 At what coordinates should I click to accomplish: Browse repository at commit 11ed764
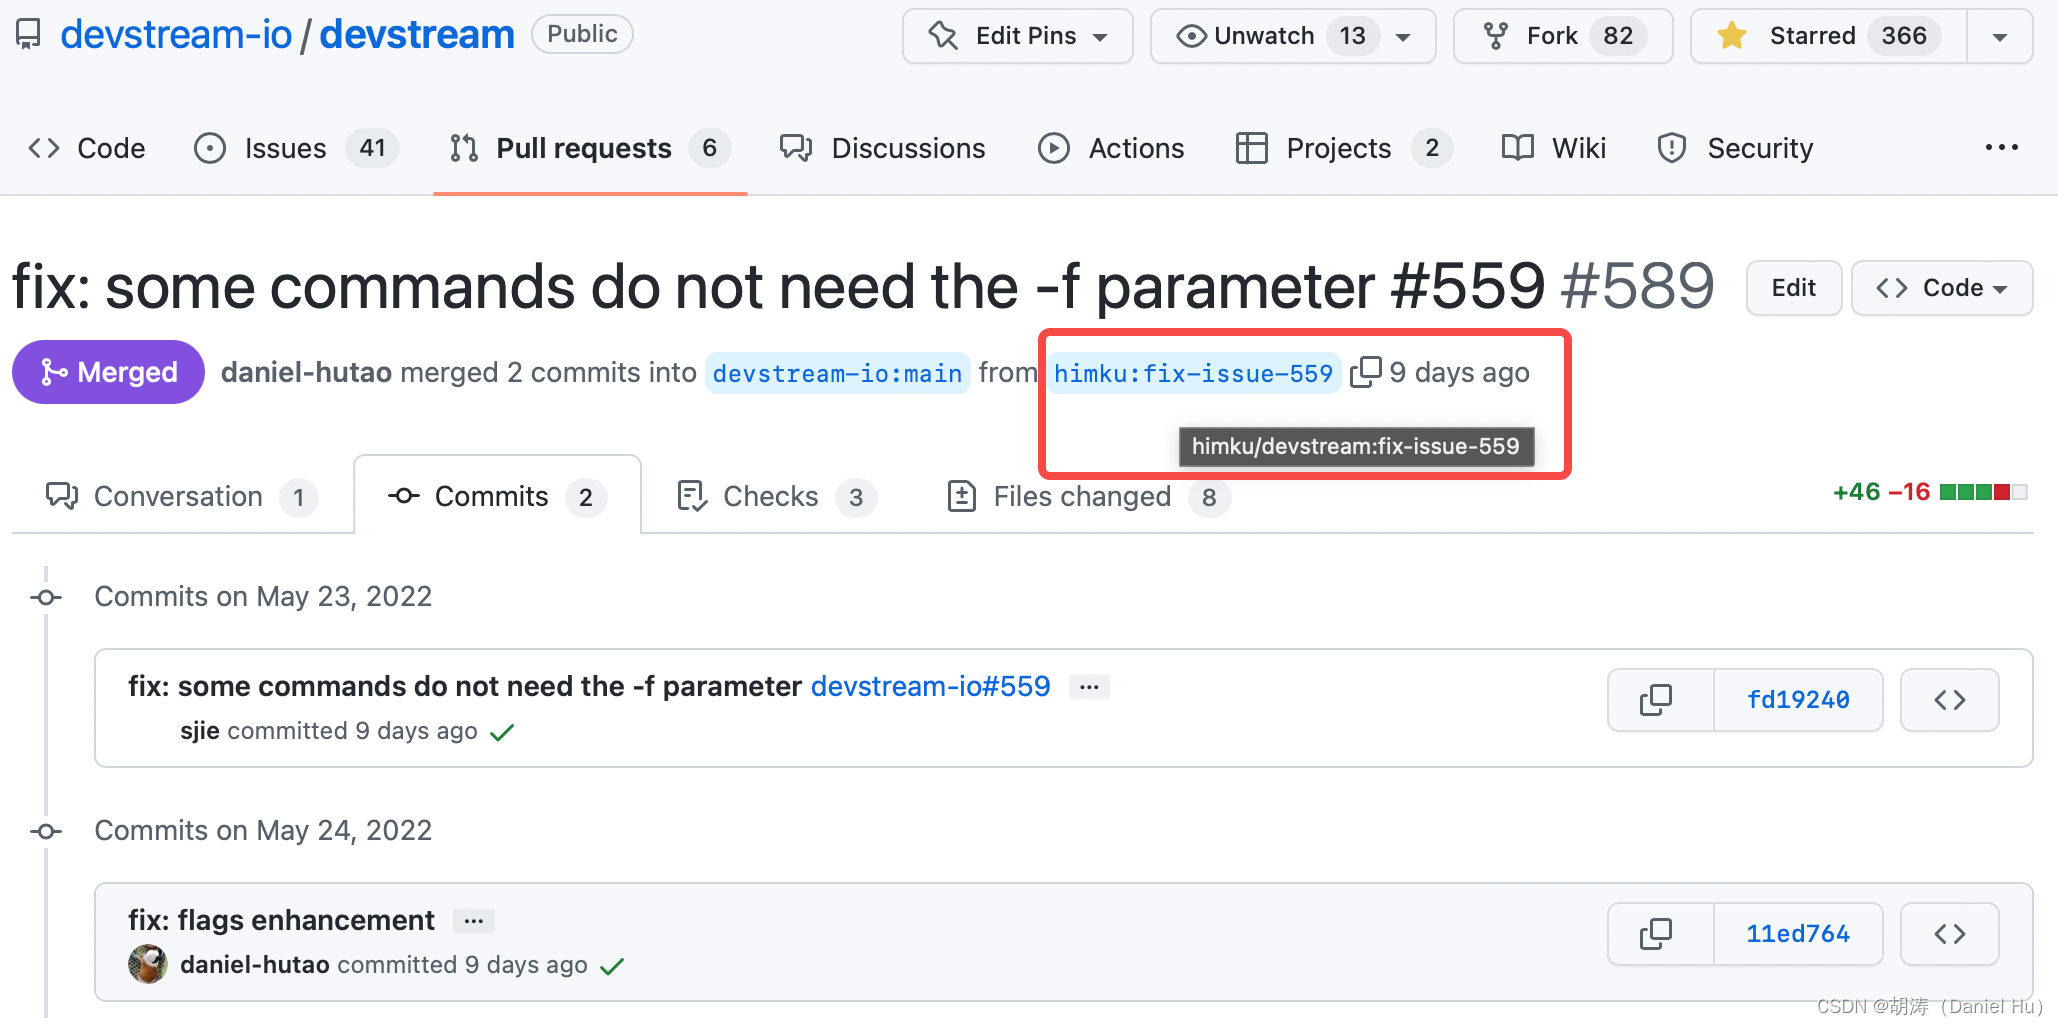(x=1949, y=934)
